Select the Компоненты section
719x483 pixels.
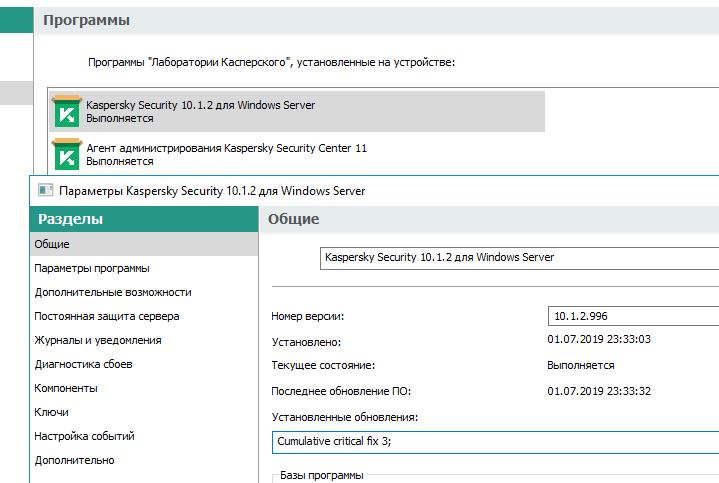tap(66, 388)
